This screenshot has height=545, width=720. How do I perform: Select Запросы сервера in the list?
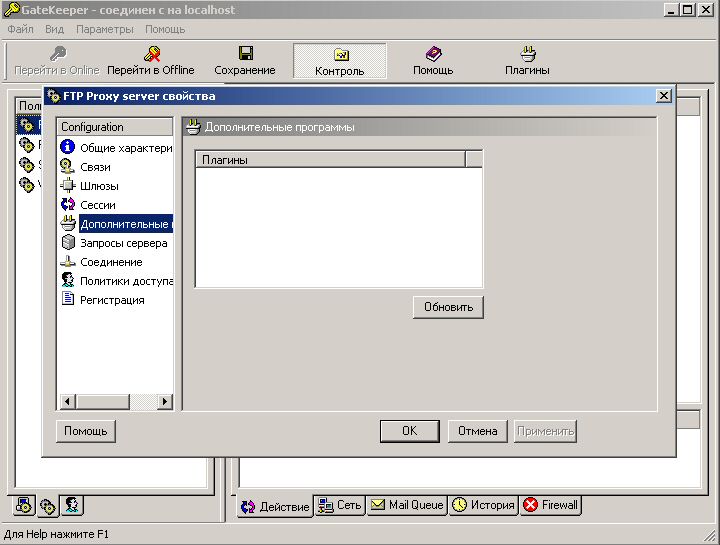pos(124,243)
